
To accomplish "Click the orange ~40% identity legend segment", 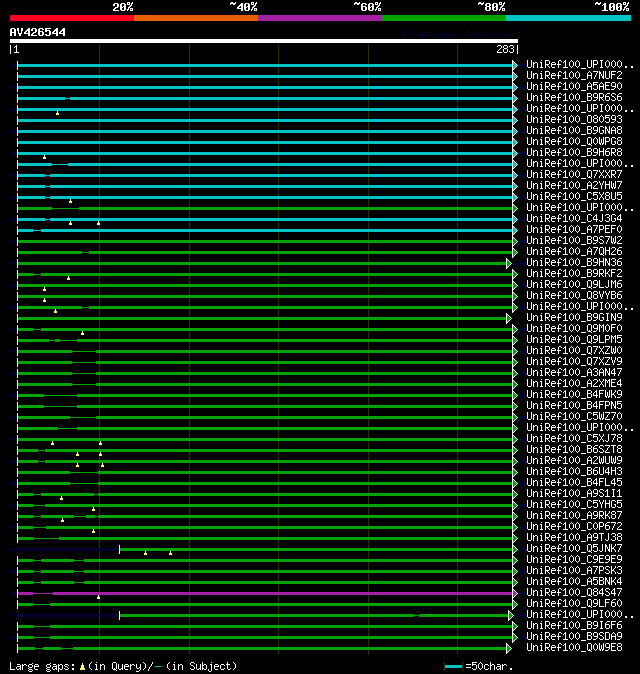I will (196, 18).
